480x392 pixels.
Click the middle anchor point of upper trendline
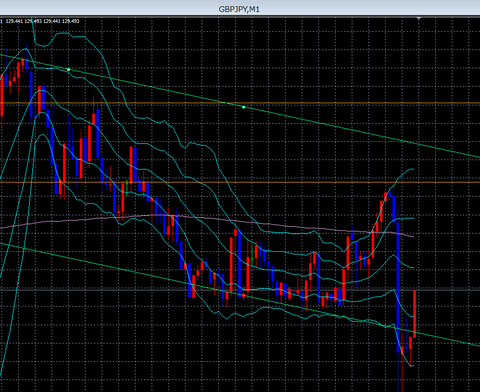[x=244, y=107]
